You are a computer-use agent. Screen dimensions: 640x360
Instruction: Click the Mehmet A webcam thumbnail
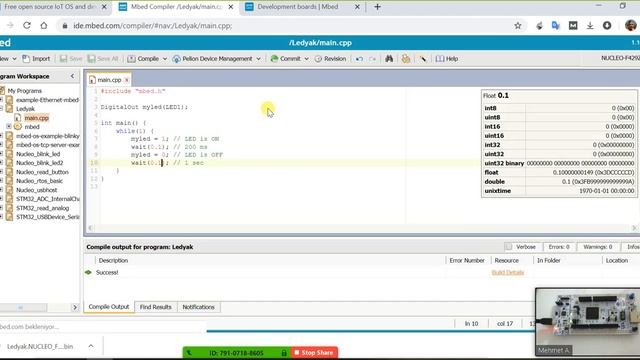(588, 322)
